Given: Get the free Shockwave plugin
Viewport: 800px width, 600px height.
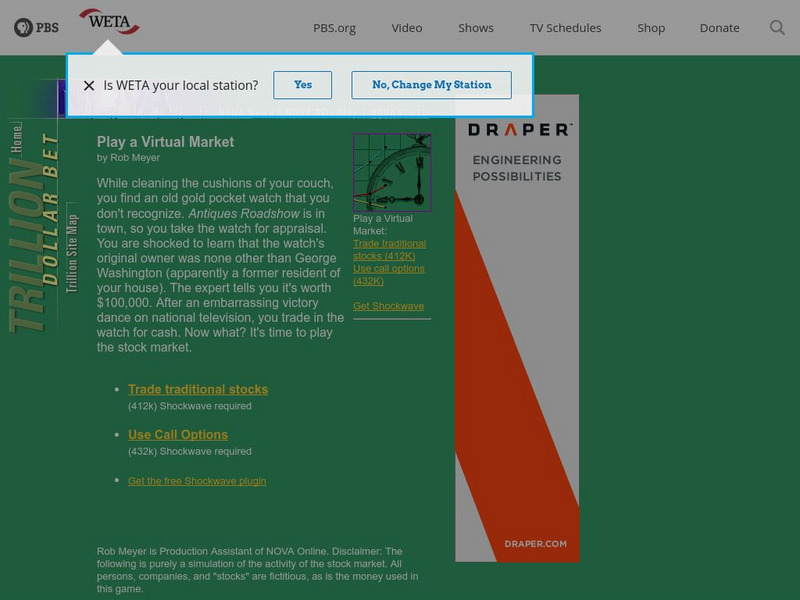Looking at the screenshot, I should pos(196,480).
